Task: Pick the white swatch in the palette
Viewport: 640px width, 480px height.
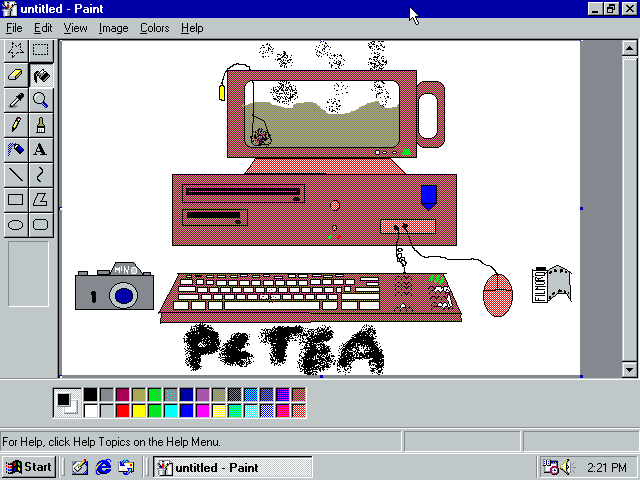Action: pos(91,411)
